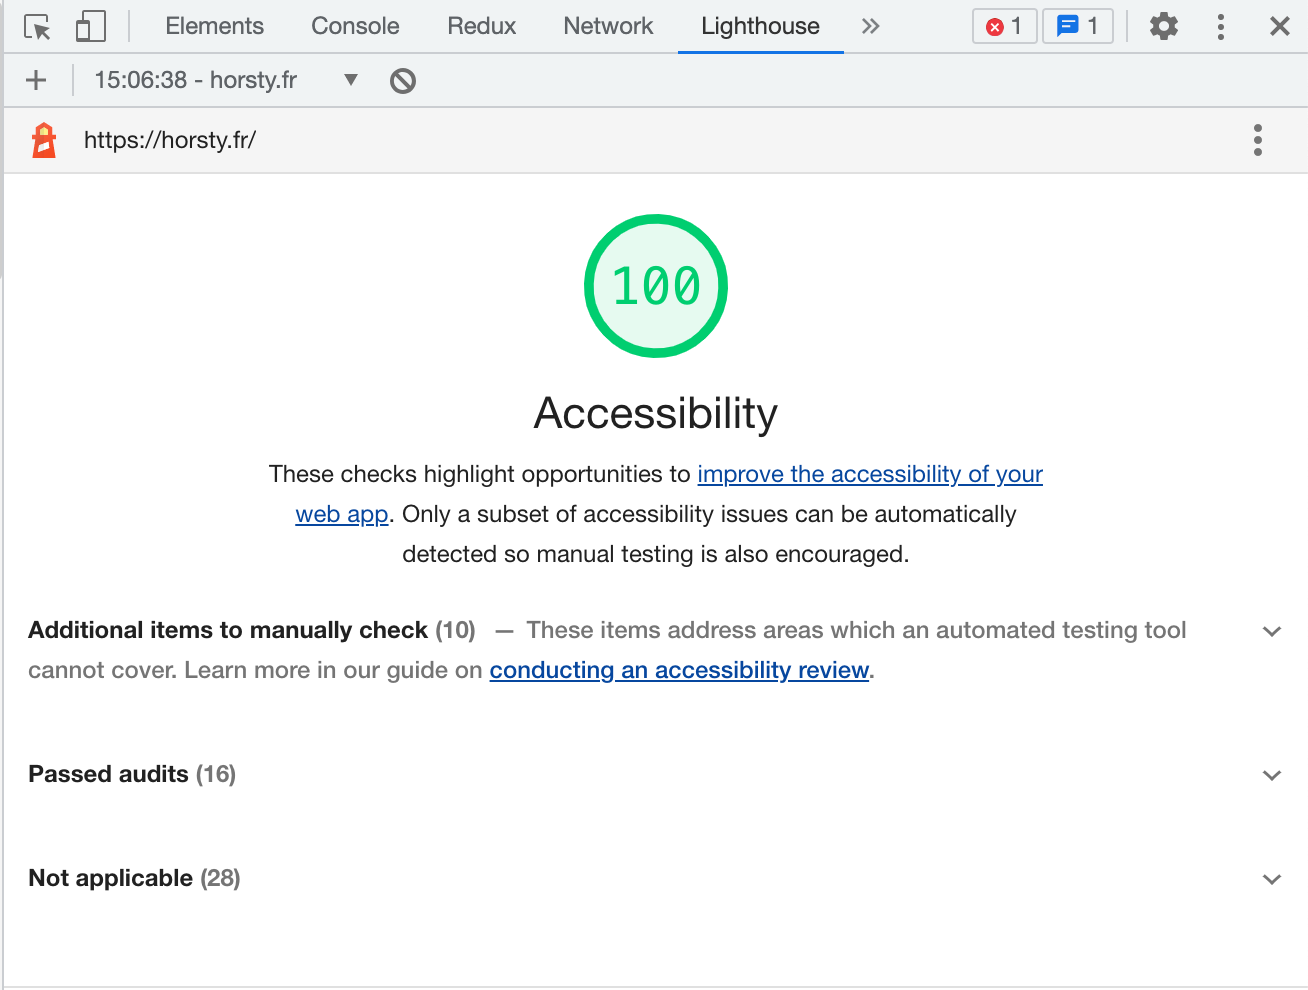Open improve the accessibility of your web app link

pos(870,474)
